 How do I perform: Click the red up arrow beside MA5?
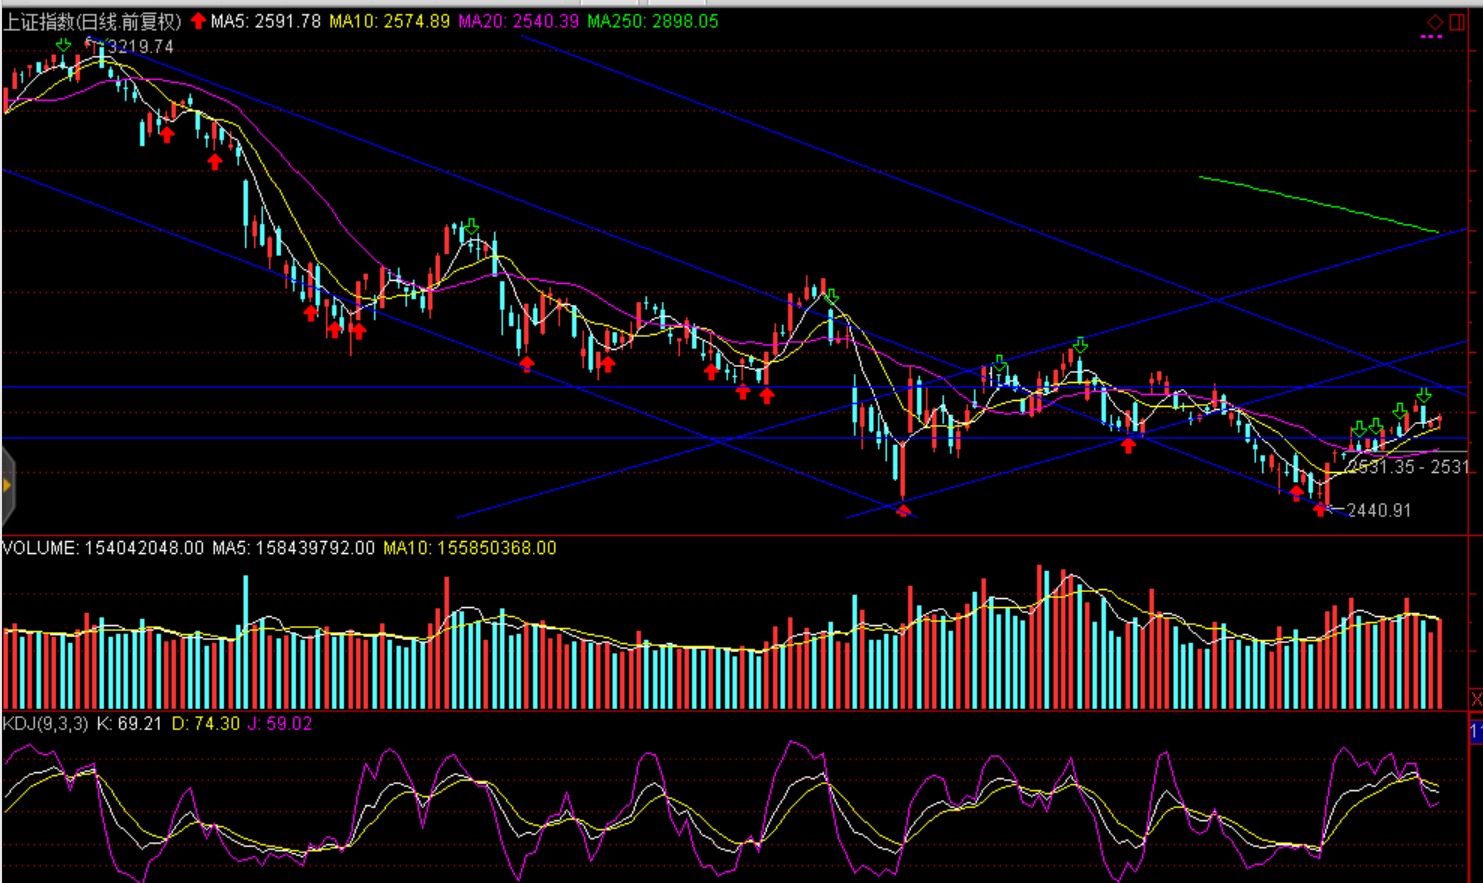coord(198,21)
